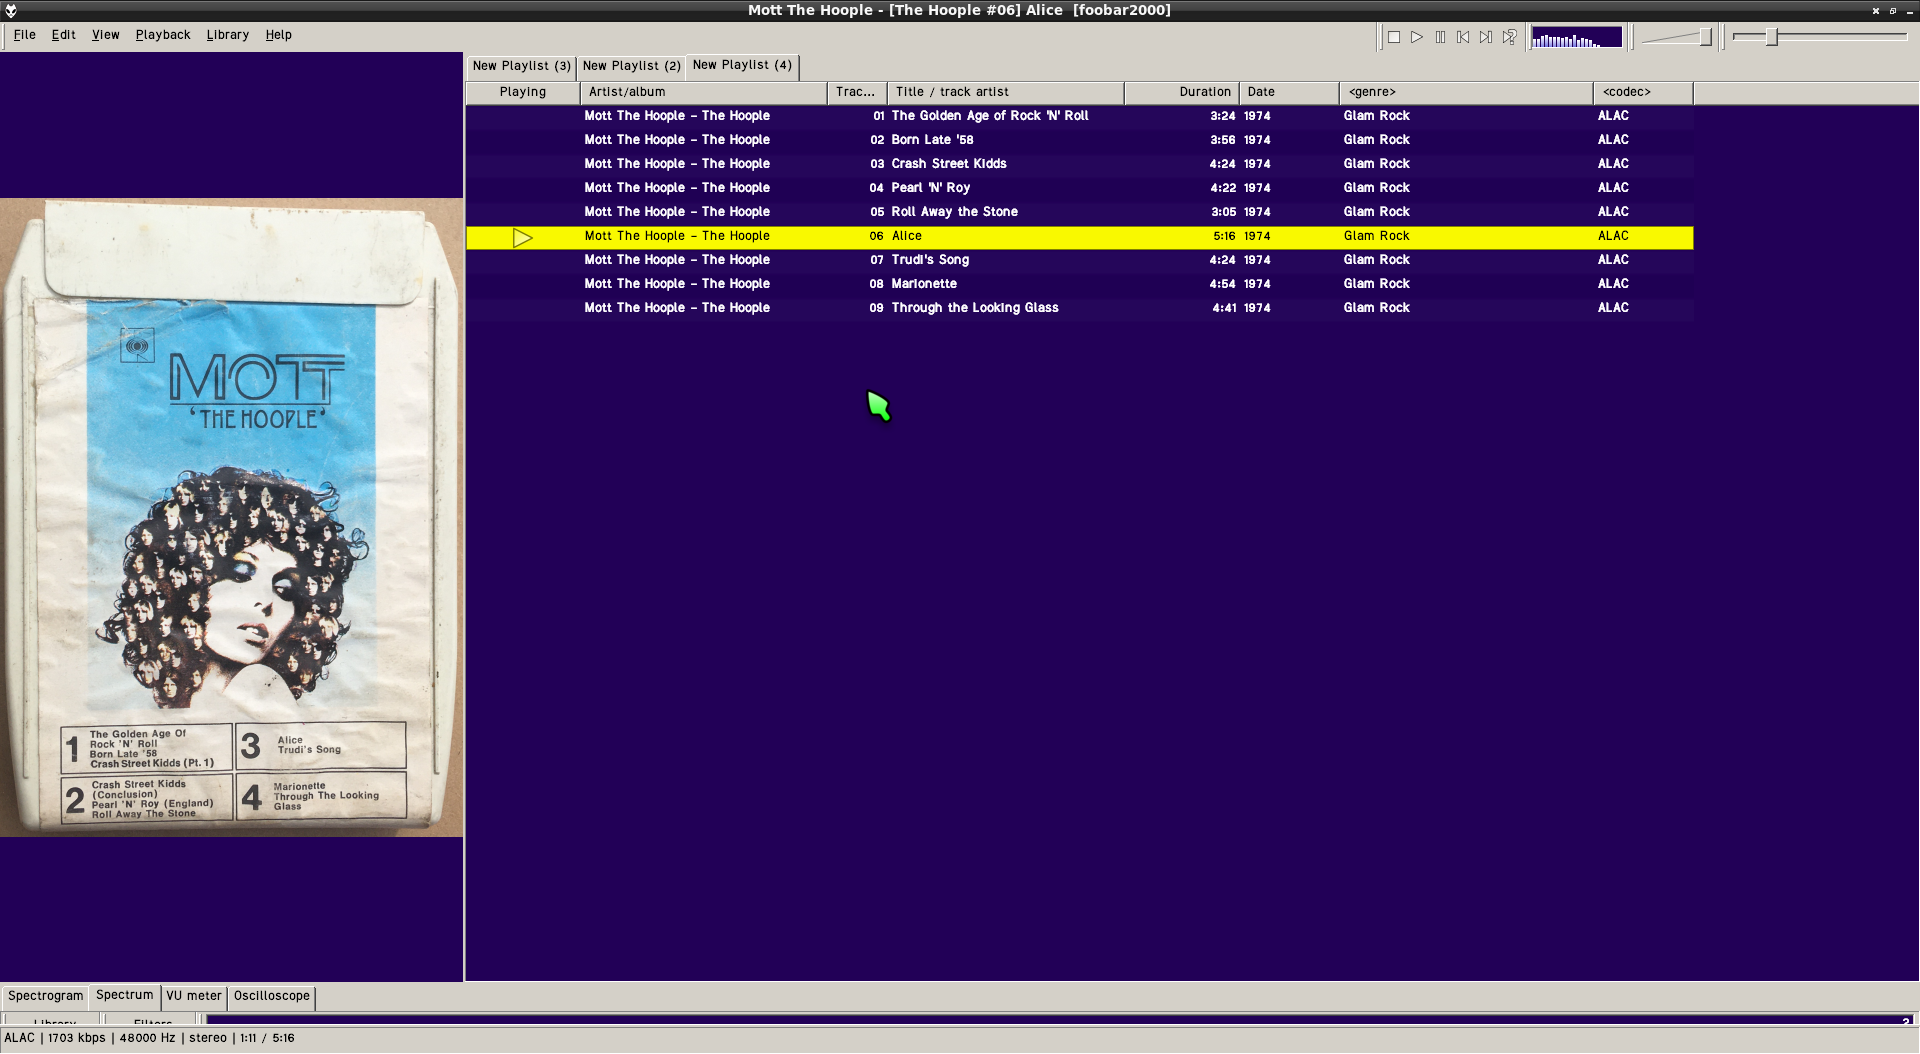The width and height of the screenshot is (1920, 1054).
Task: Select the track Roll Away the Stone
Action: click(1080, 212)
